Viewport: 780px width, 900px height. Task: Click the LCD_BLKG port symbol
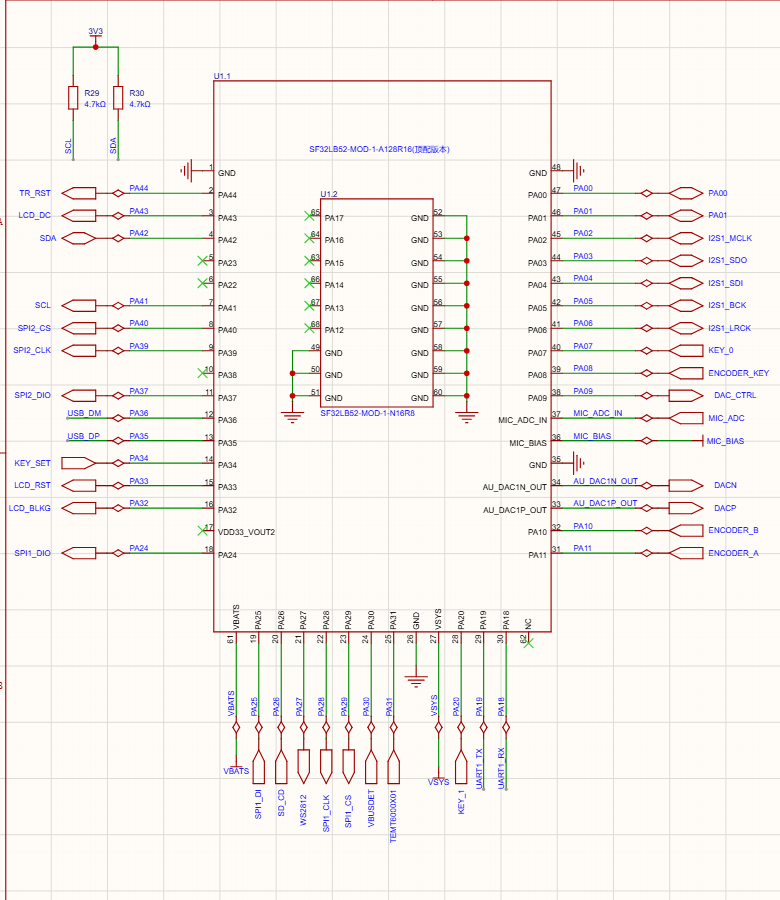[x=78, y=507]
